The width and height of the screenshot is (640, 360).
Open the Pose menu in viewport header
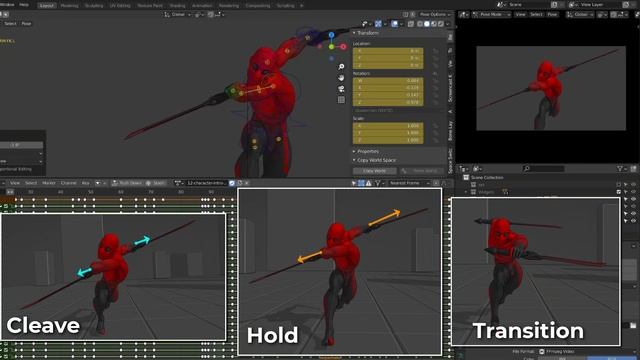[x=26, y=24]
